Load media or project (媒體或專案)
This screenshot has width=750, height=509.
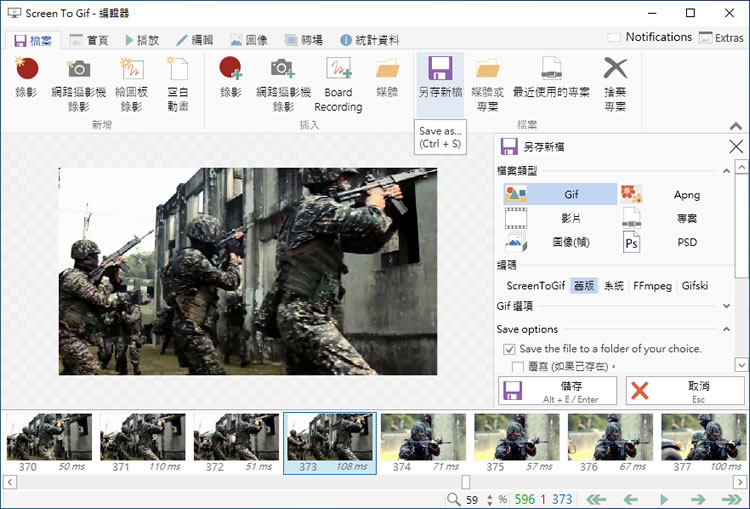click(487, 85)
